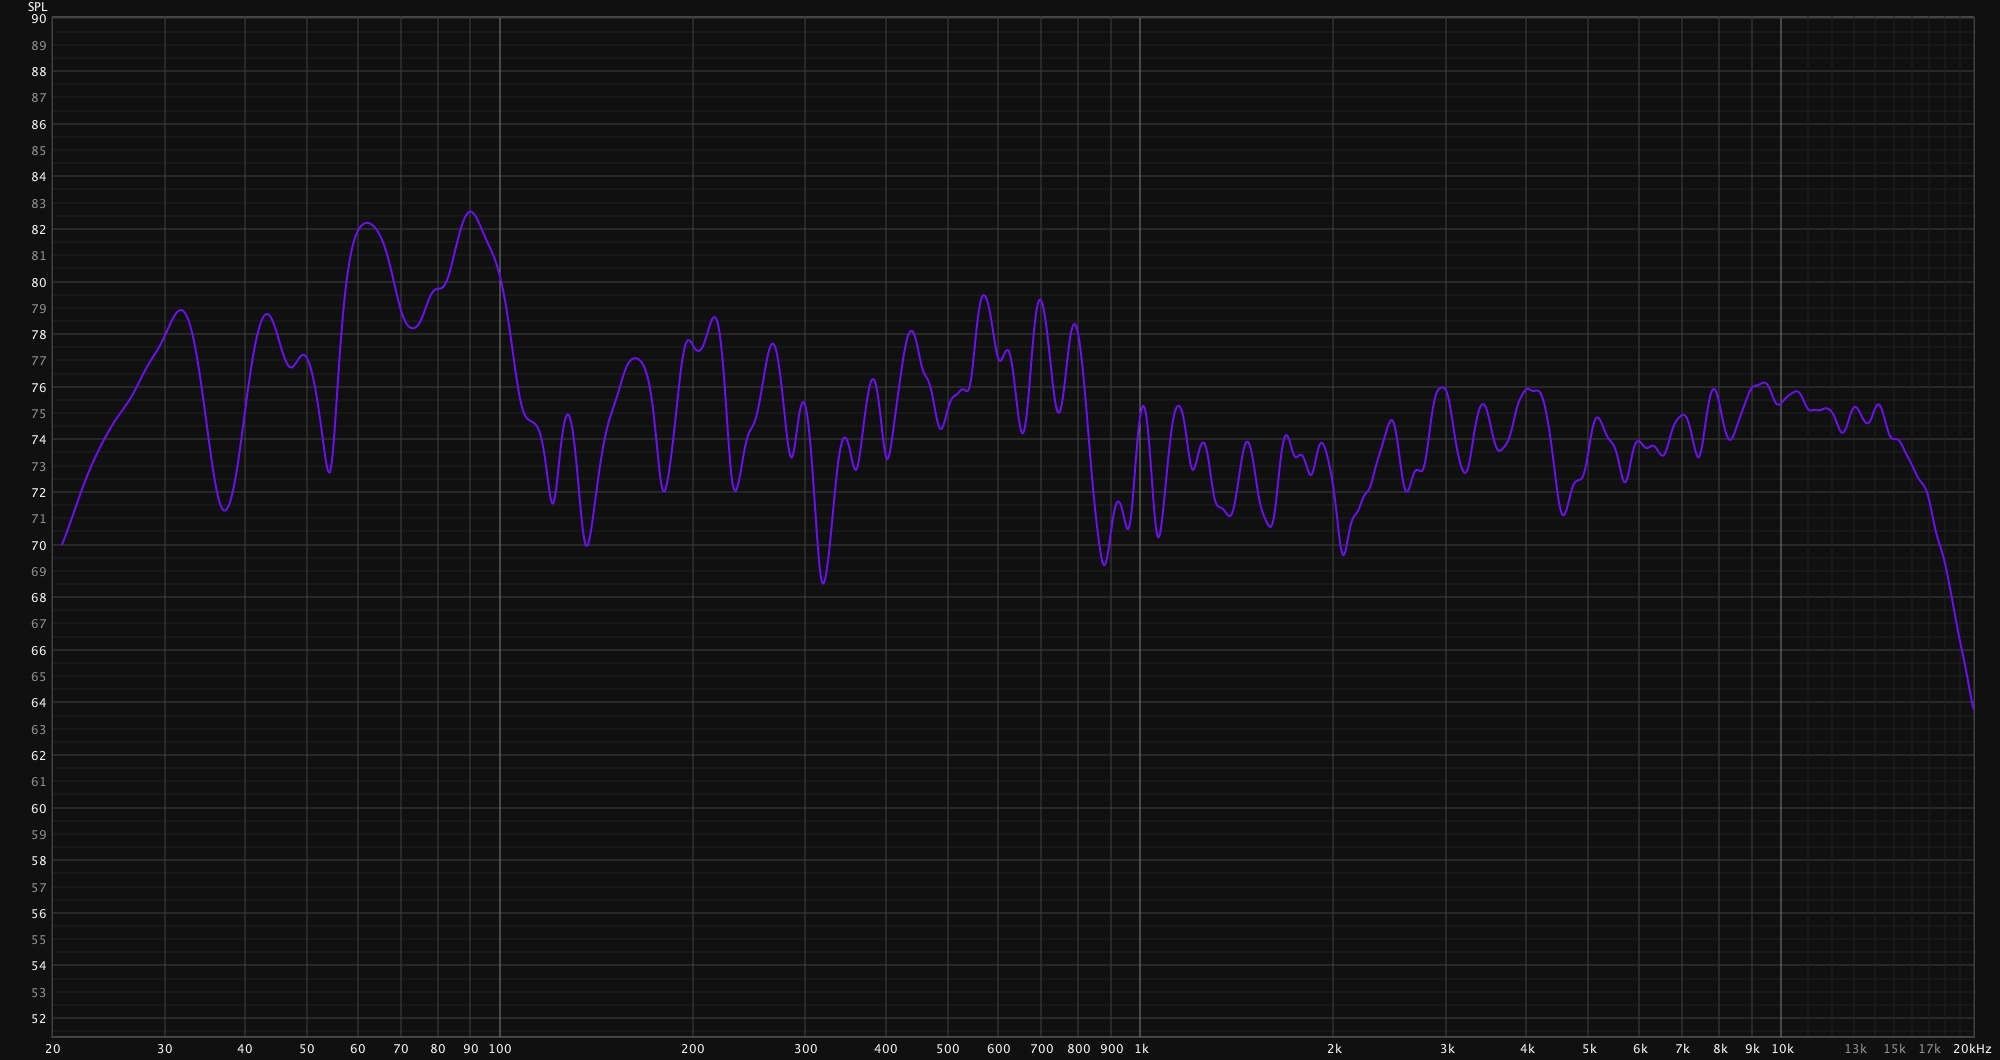Click the 6k frequency axis label

(x=1640, y=1049)
